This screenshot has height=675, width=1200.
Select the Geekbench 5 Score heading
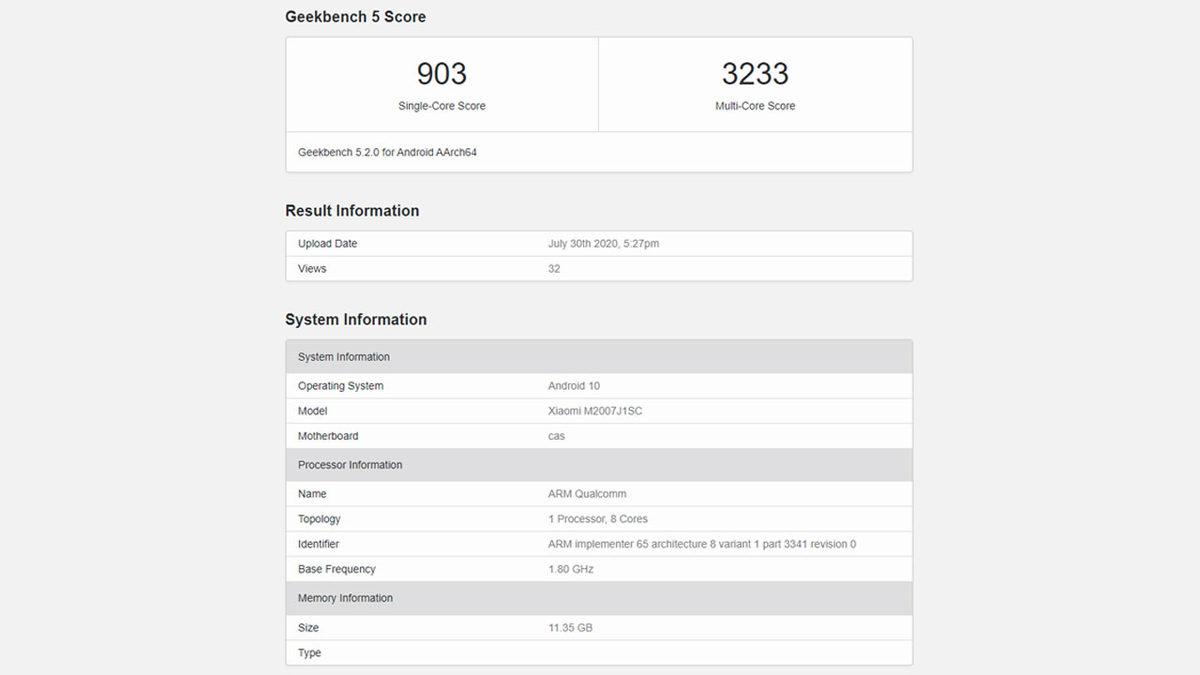pyautogui.click(x=355, y=16)
